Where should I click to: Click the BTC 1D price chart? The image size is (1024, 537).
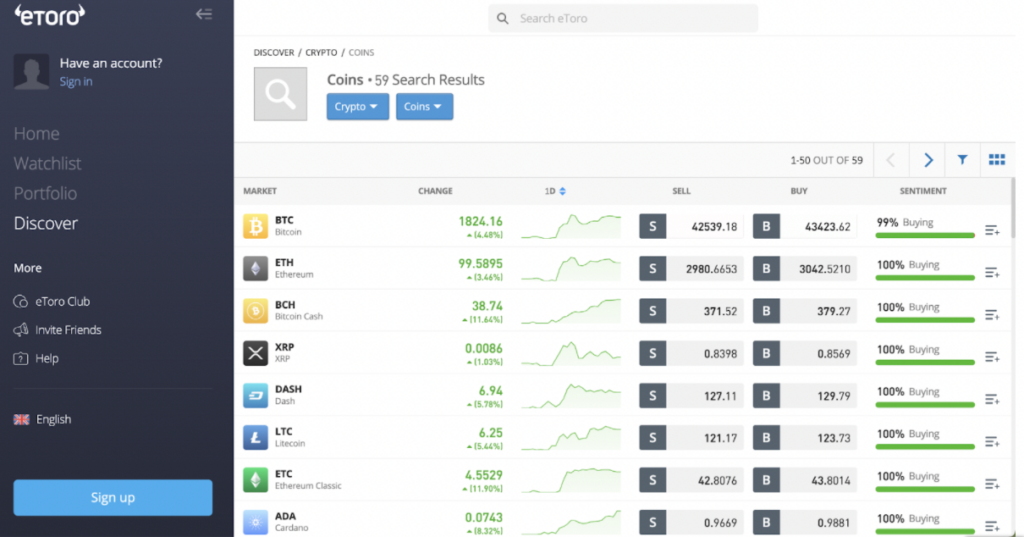[571, 227]
